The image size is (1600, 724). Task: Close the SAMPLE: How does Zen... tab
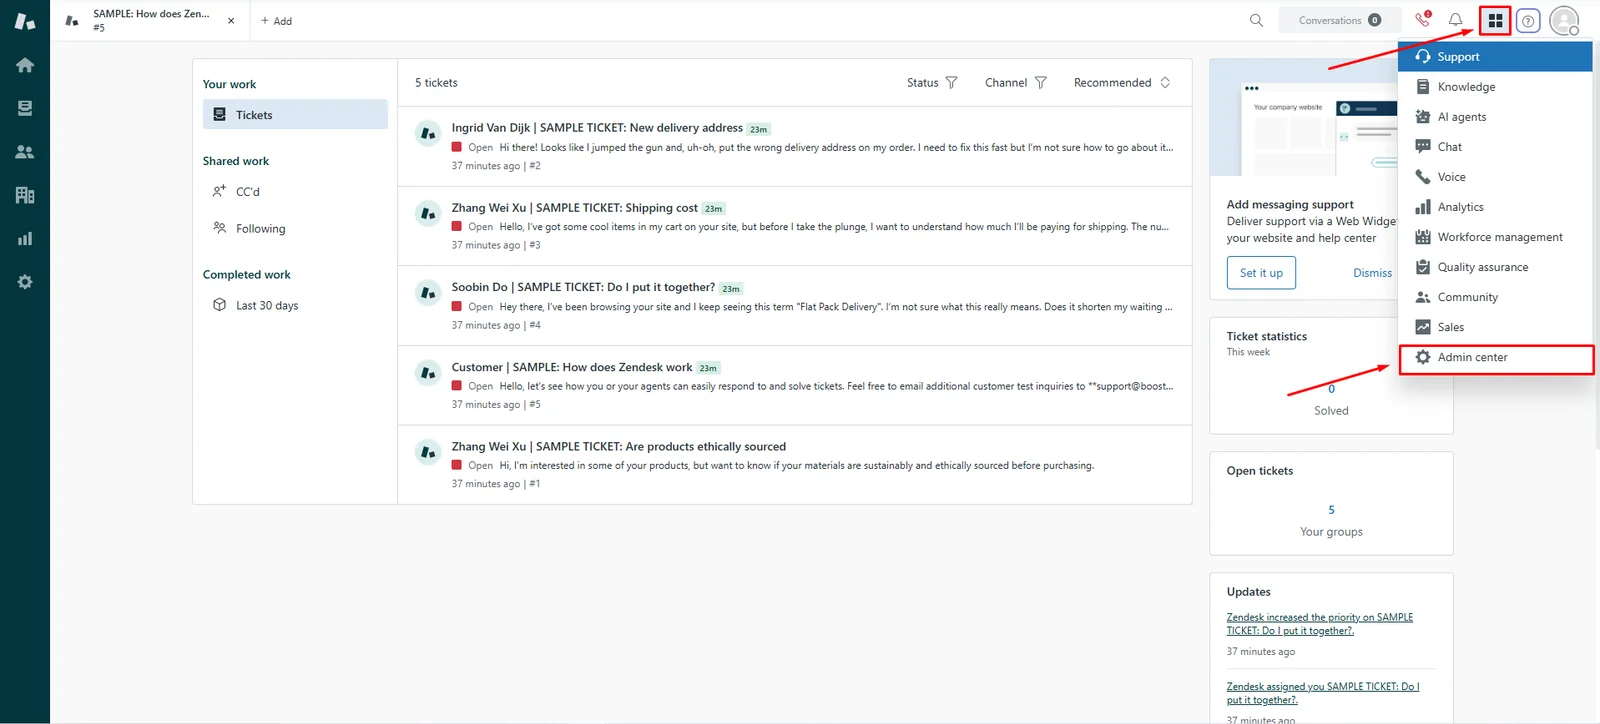pyautogui.click(x=231, y=20)
